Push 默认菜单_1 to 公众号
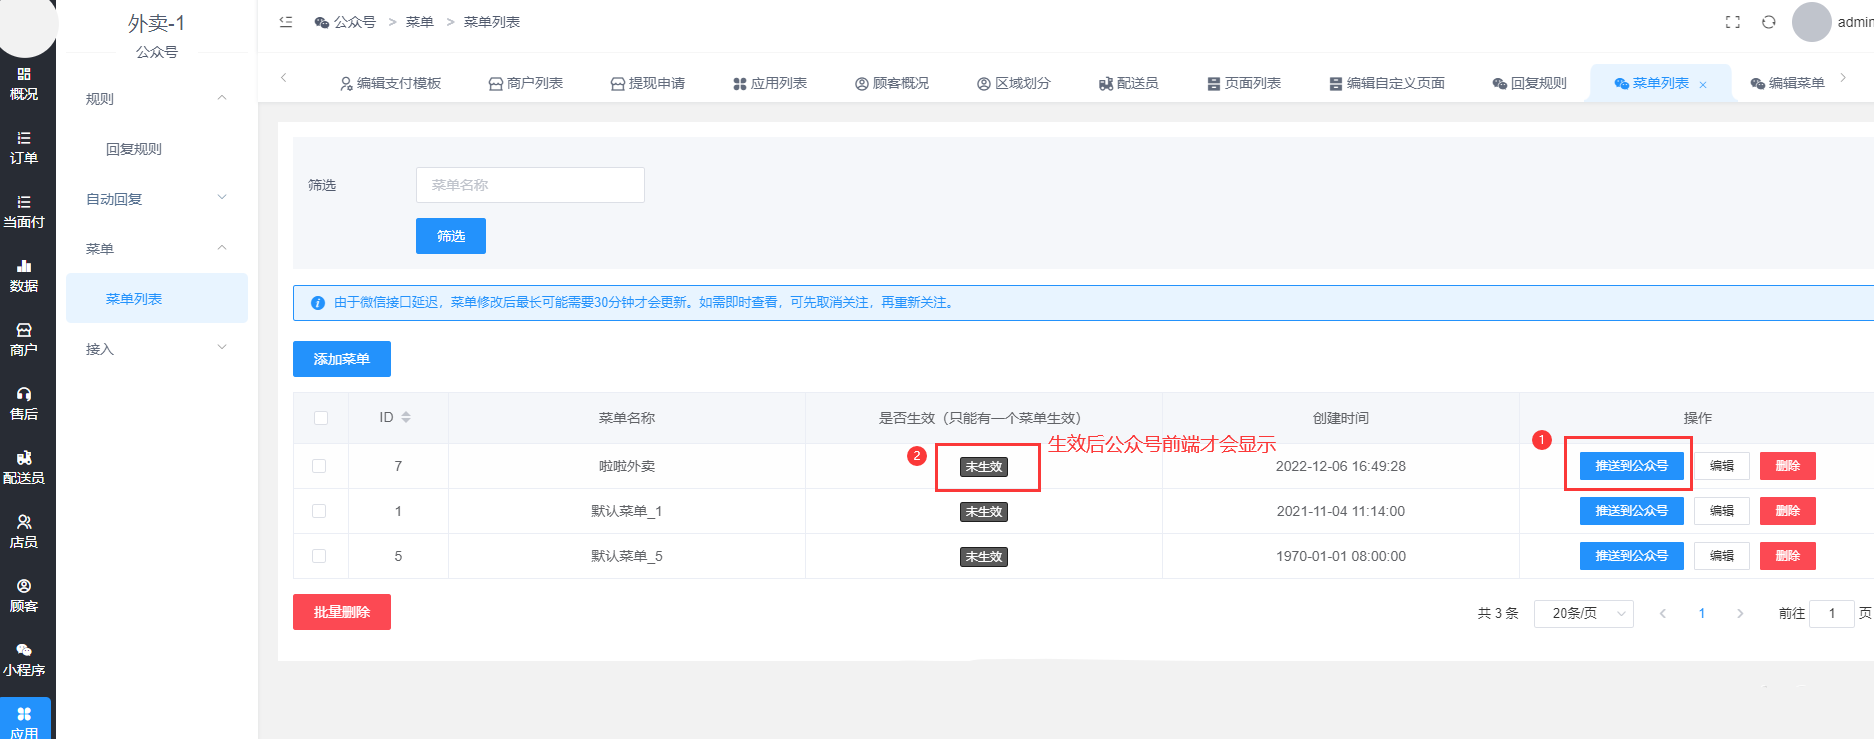Screen dimensions: 1874x739 (1632, 511)
